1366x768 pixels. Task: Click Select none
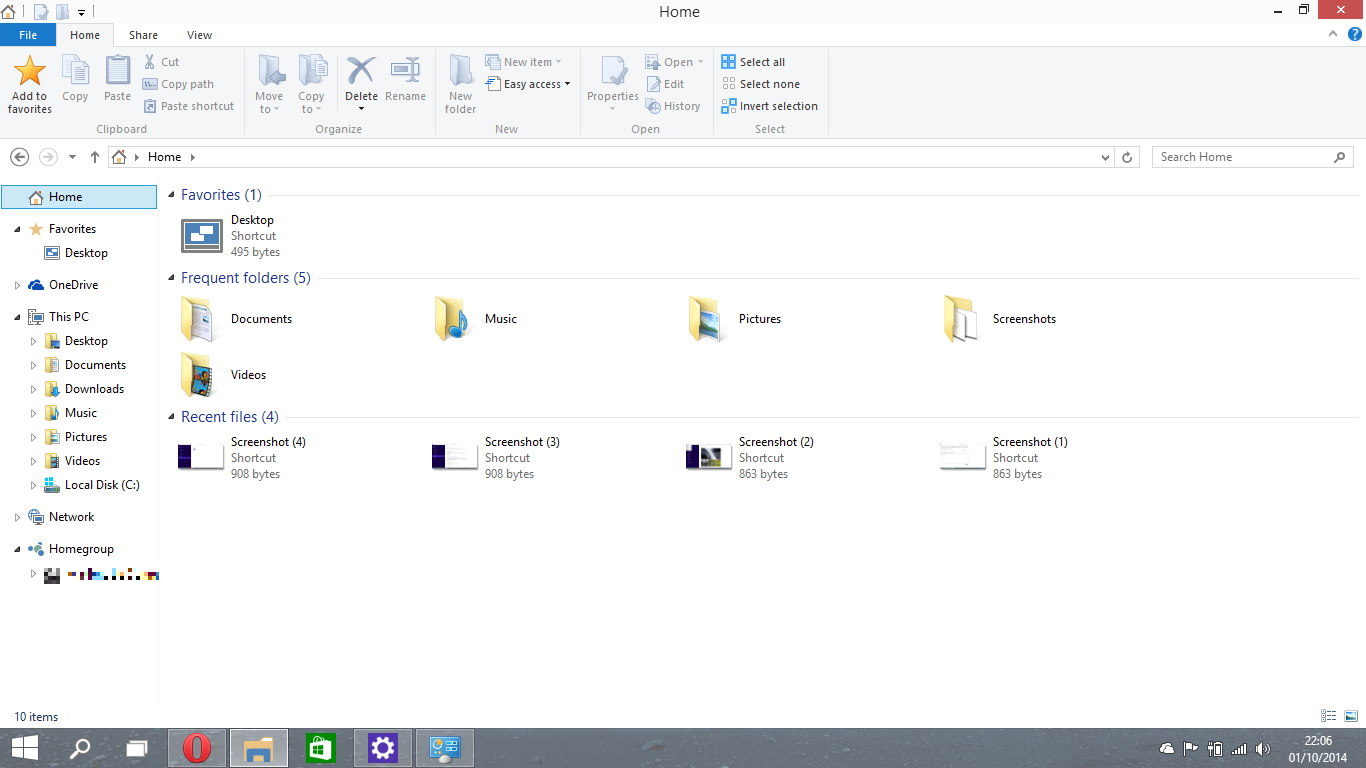coord(760,84)
